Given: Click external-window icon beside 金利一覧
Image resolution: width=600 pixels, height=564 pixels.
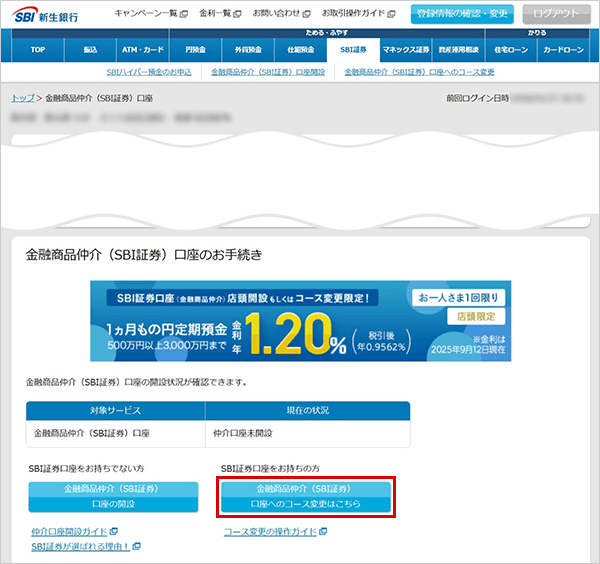Looking at the screenshot, I should (x=238, y=14).
